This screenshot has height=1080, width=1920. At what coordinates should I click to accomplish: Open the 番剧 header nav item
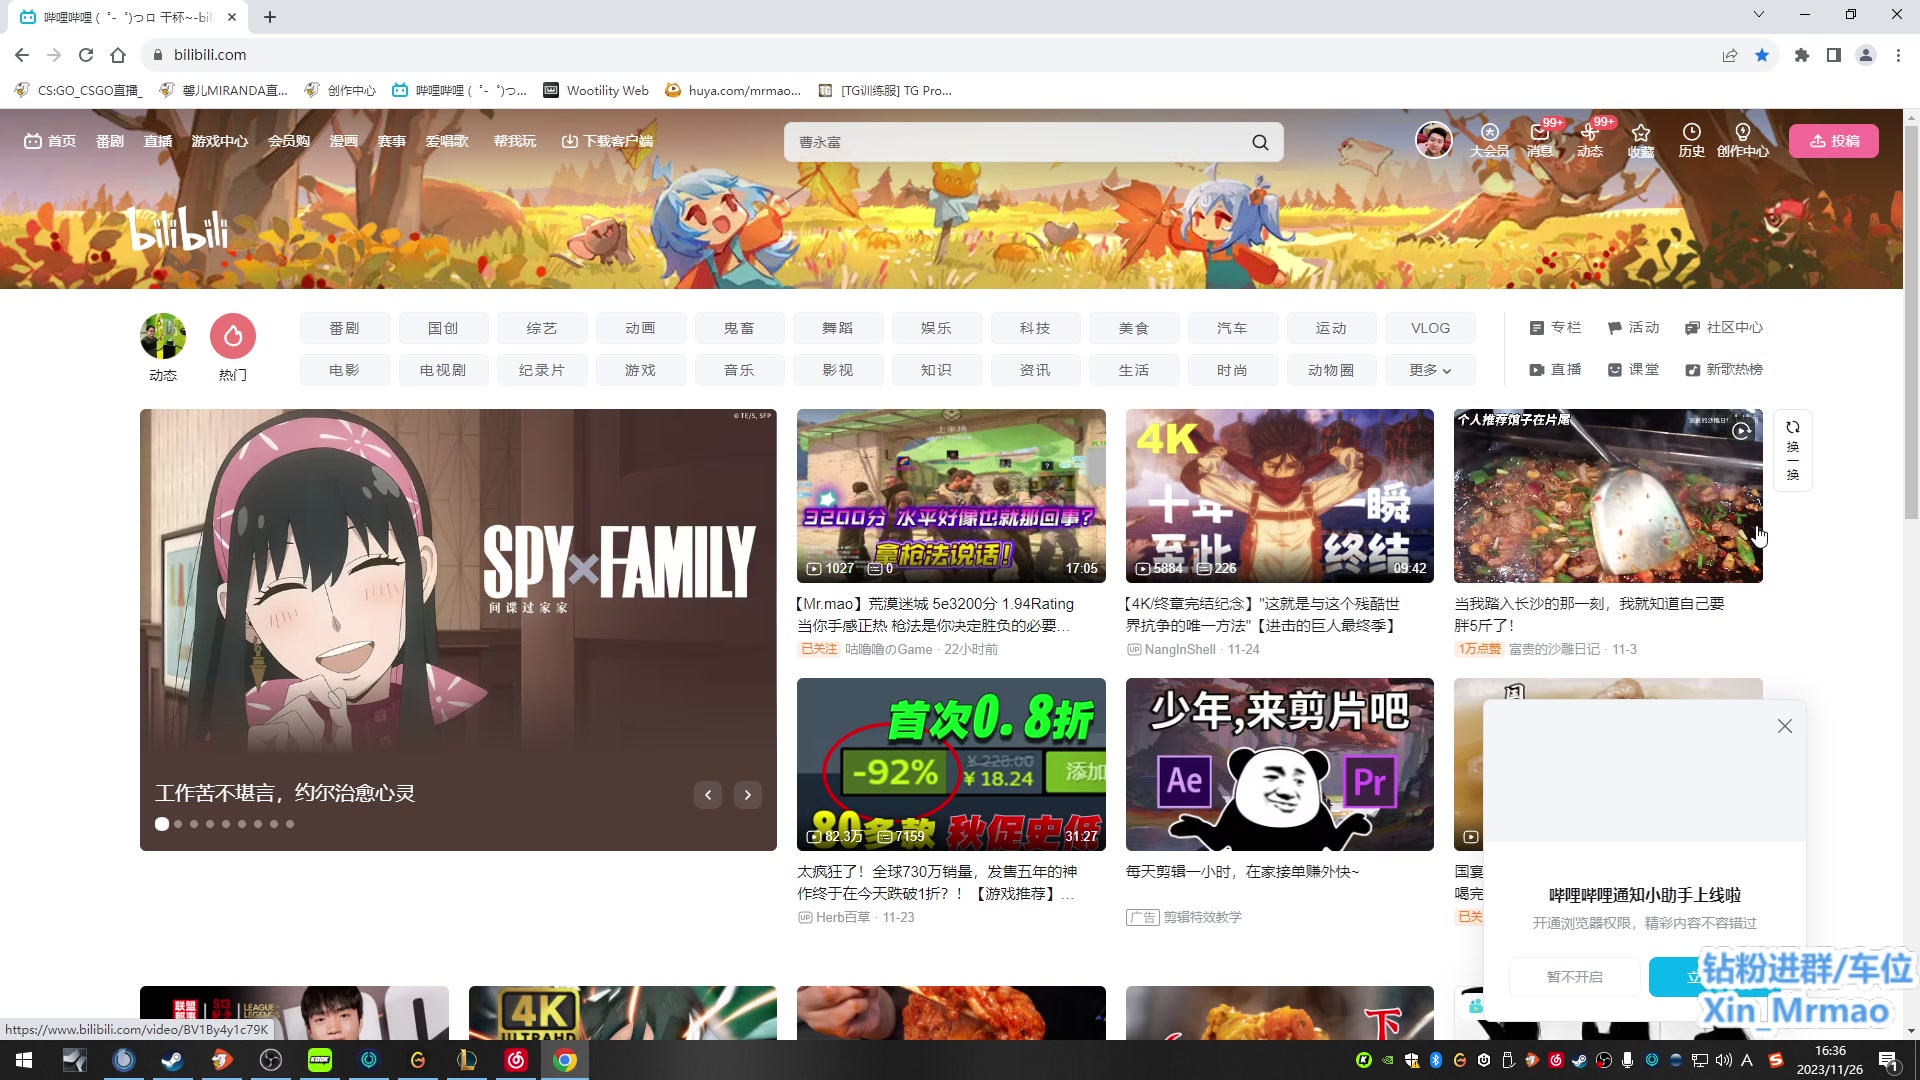click(x=110, y=141)
